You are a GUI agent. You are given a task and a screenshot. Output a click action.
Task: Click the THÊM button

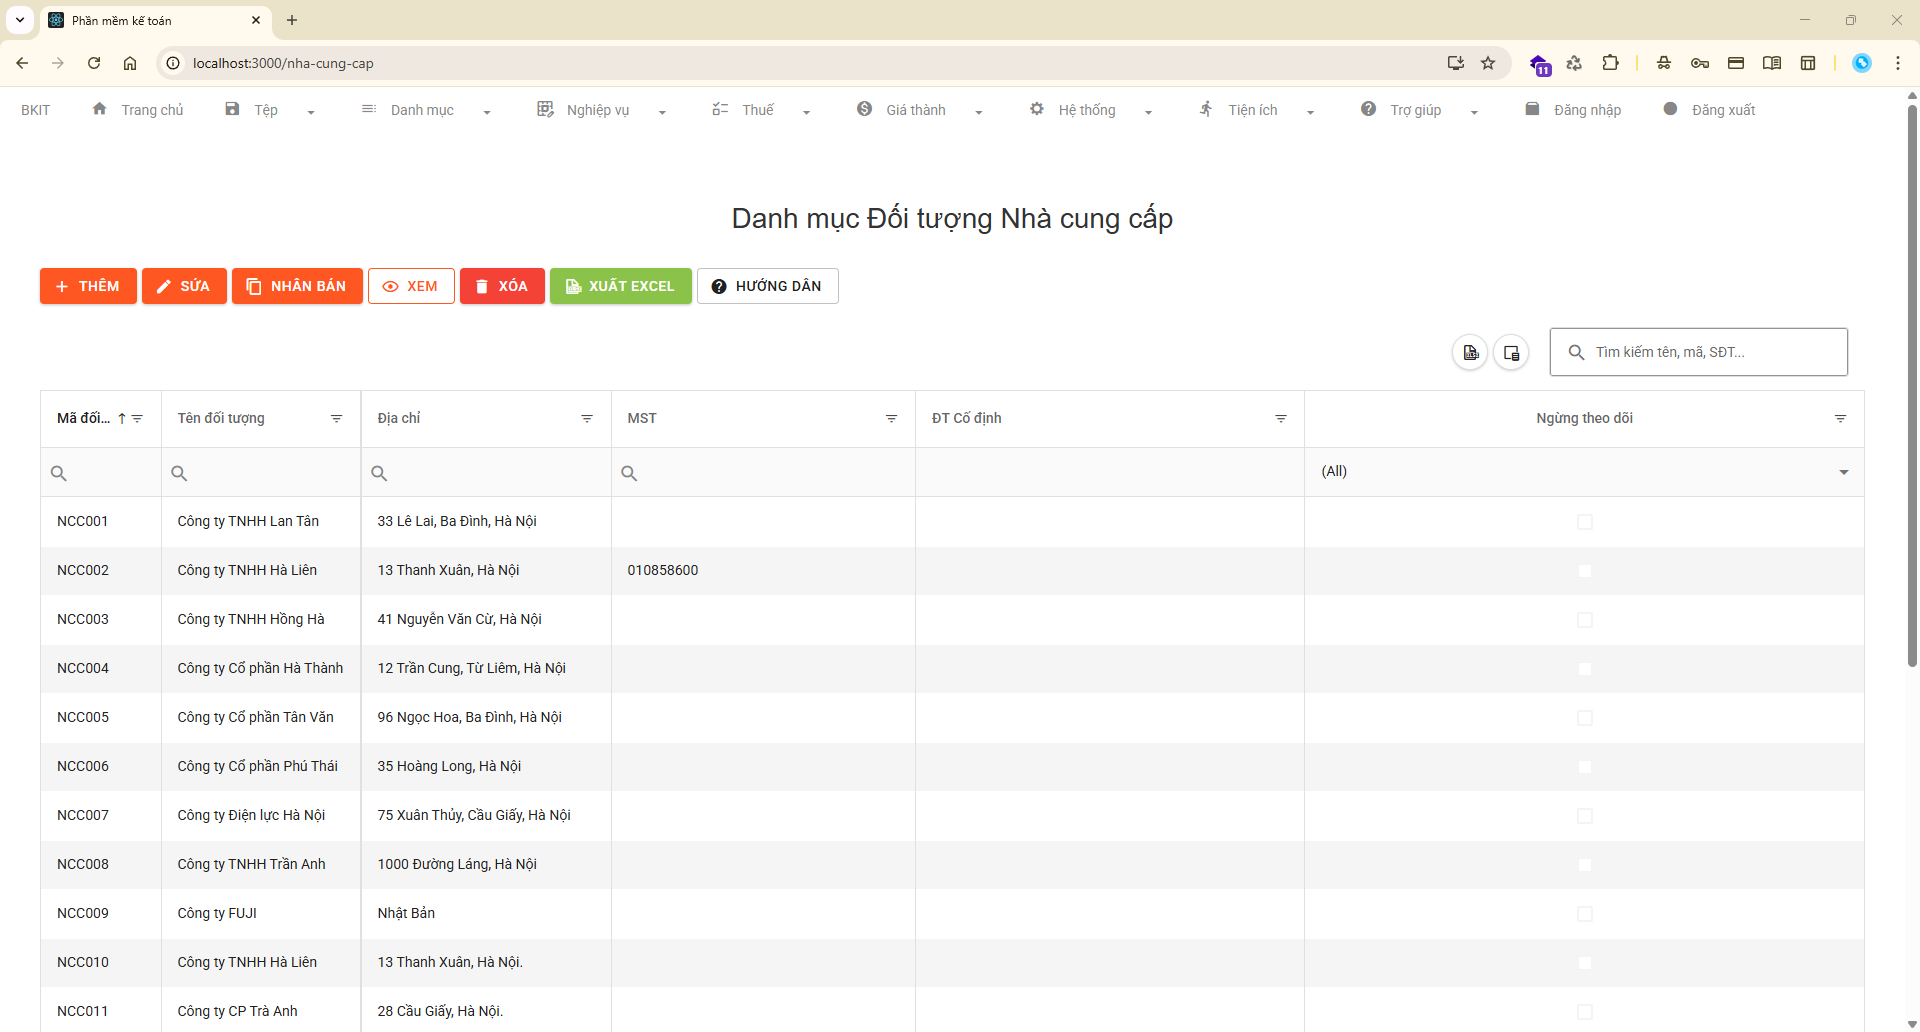[x=88, y=286]
